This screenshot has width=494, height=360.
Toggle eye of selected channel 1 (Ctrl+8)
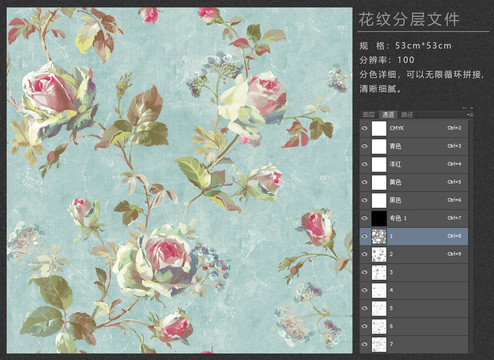[x=365, y=236]
